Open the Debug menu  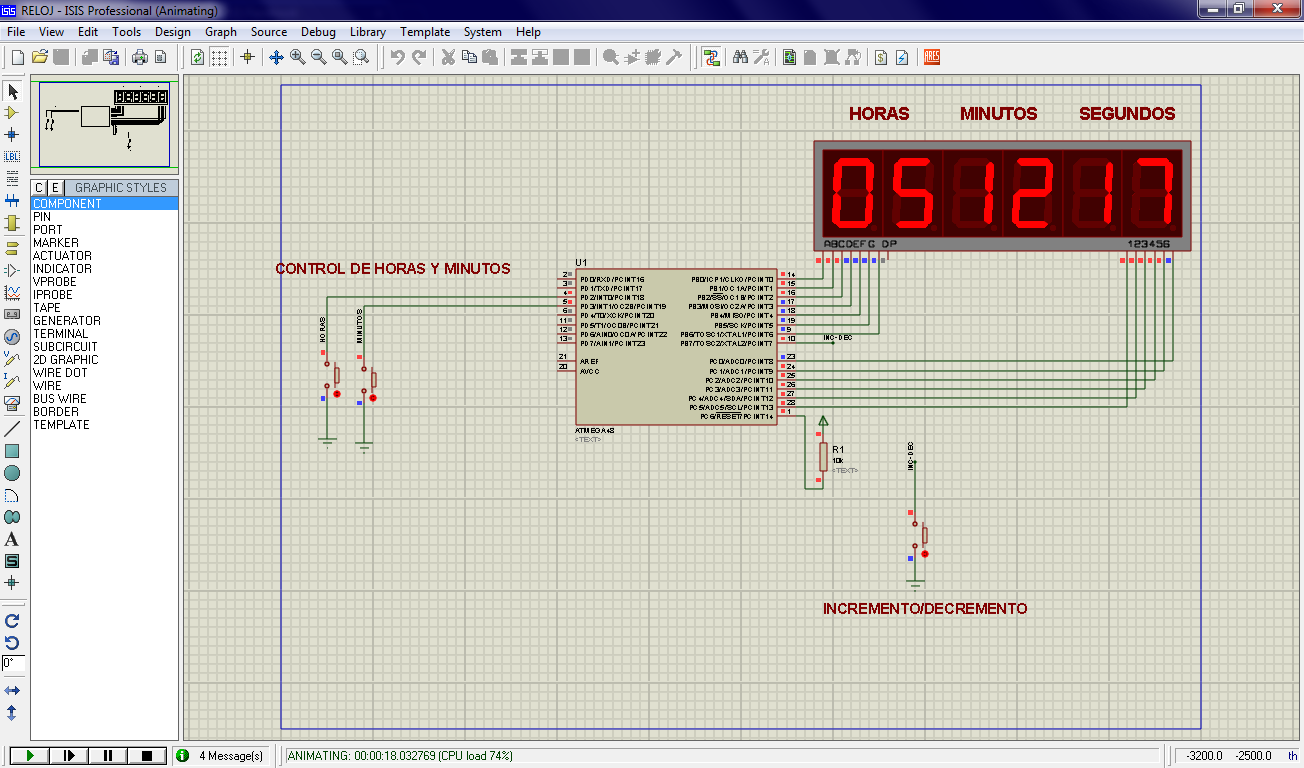pyautogui.click(x=318, y=31)
